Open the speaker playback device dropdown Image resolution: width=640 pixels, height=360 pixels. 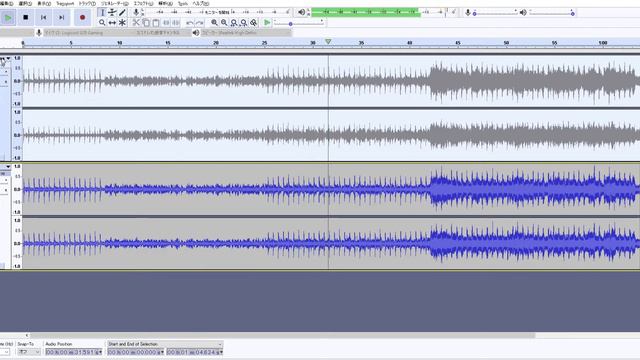pyautogui.click(x=246, y=33)
